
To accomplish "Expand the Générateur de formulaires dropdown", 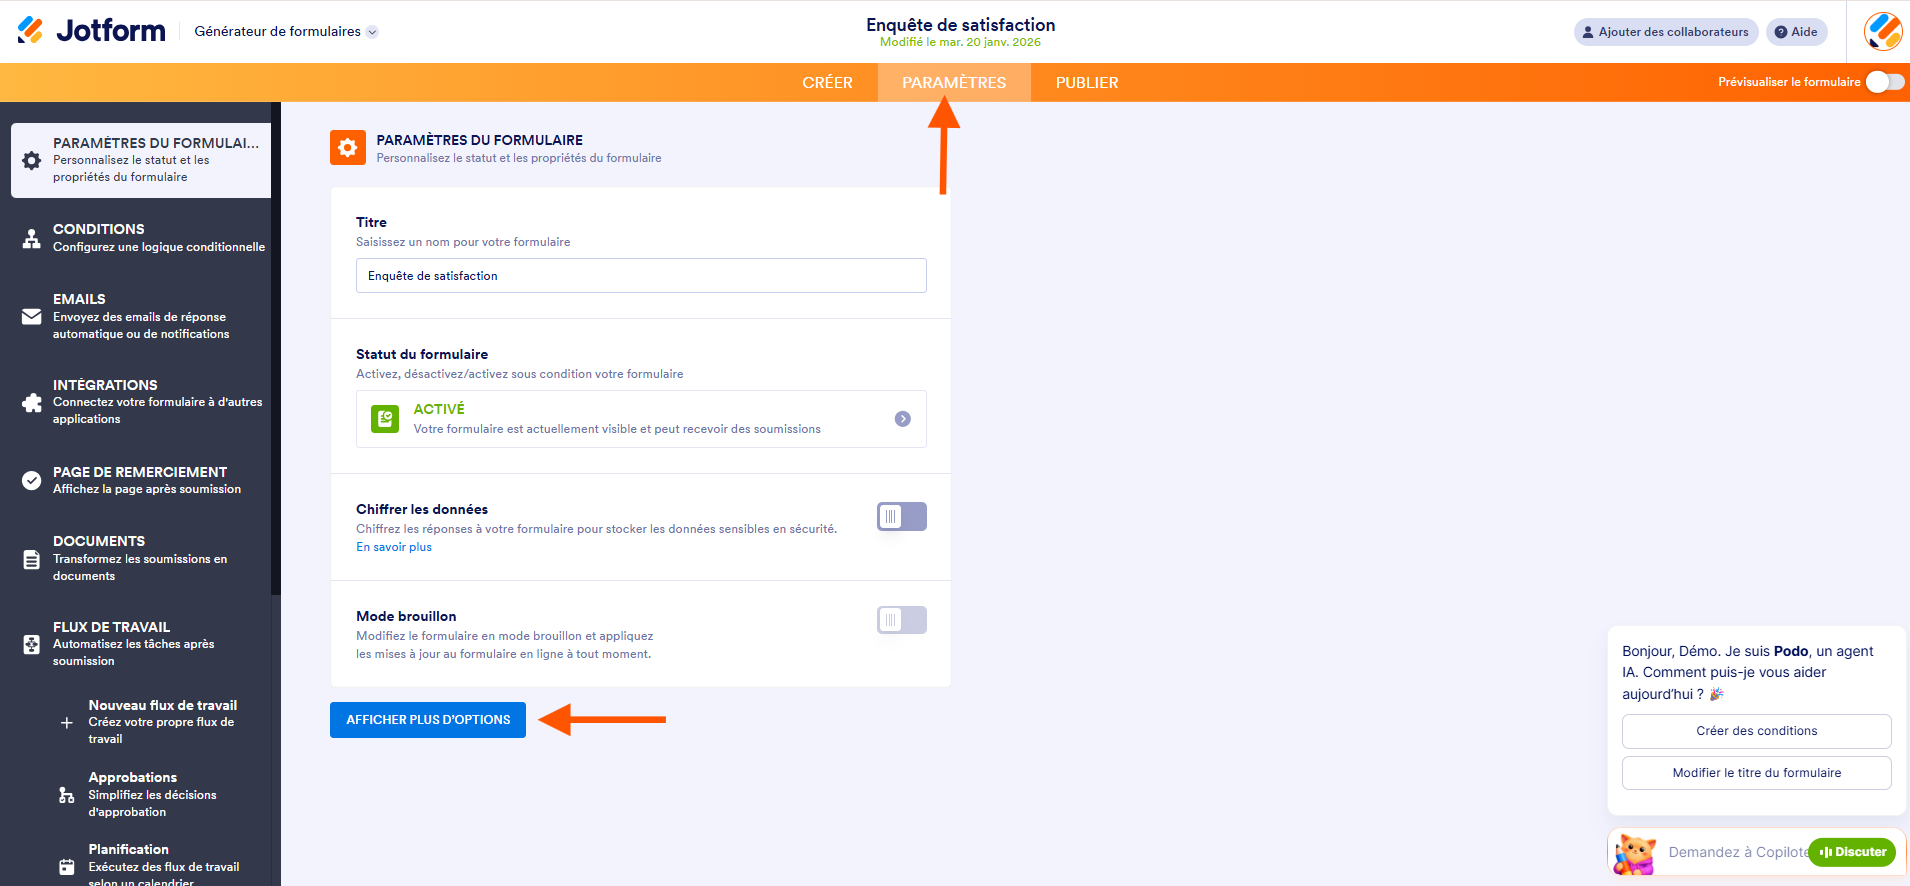I will [x=286, y=31].
